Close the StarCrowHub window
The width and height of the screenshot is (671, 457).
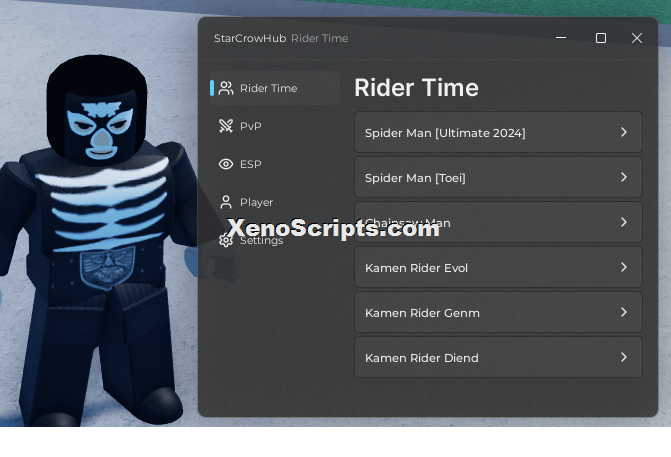(x=637, y=38)
